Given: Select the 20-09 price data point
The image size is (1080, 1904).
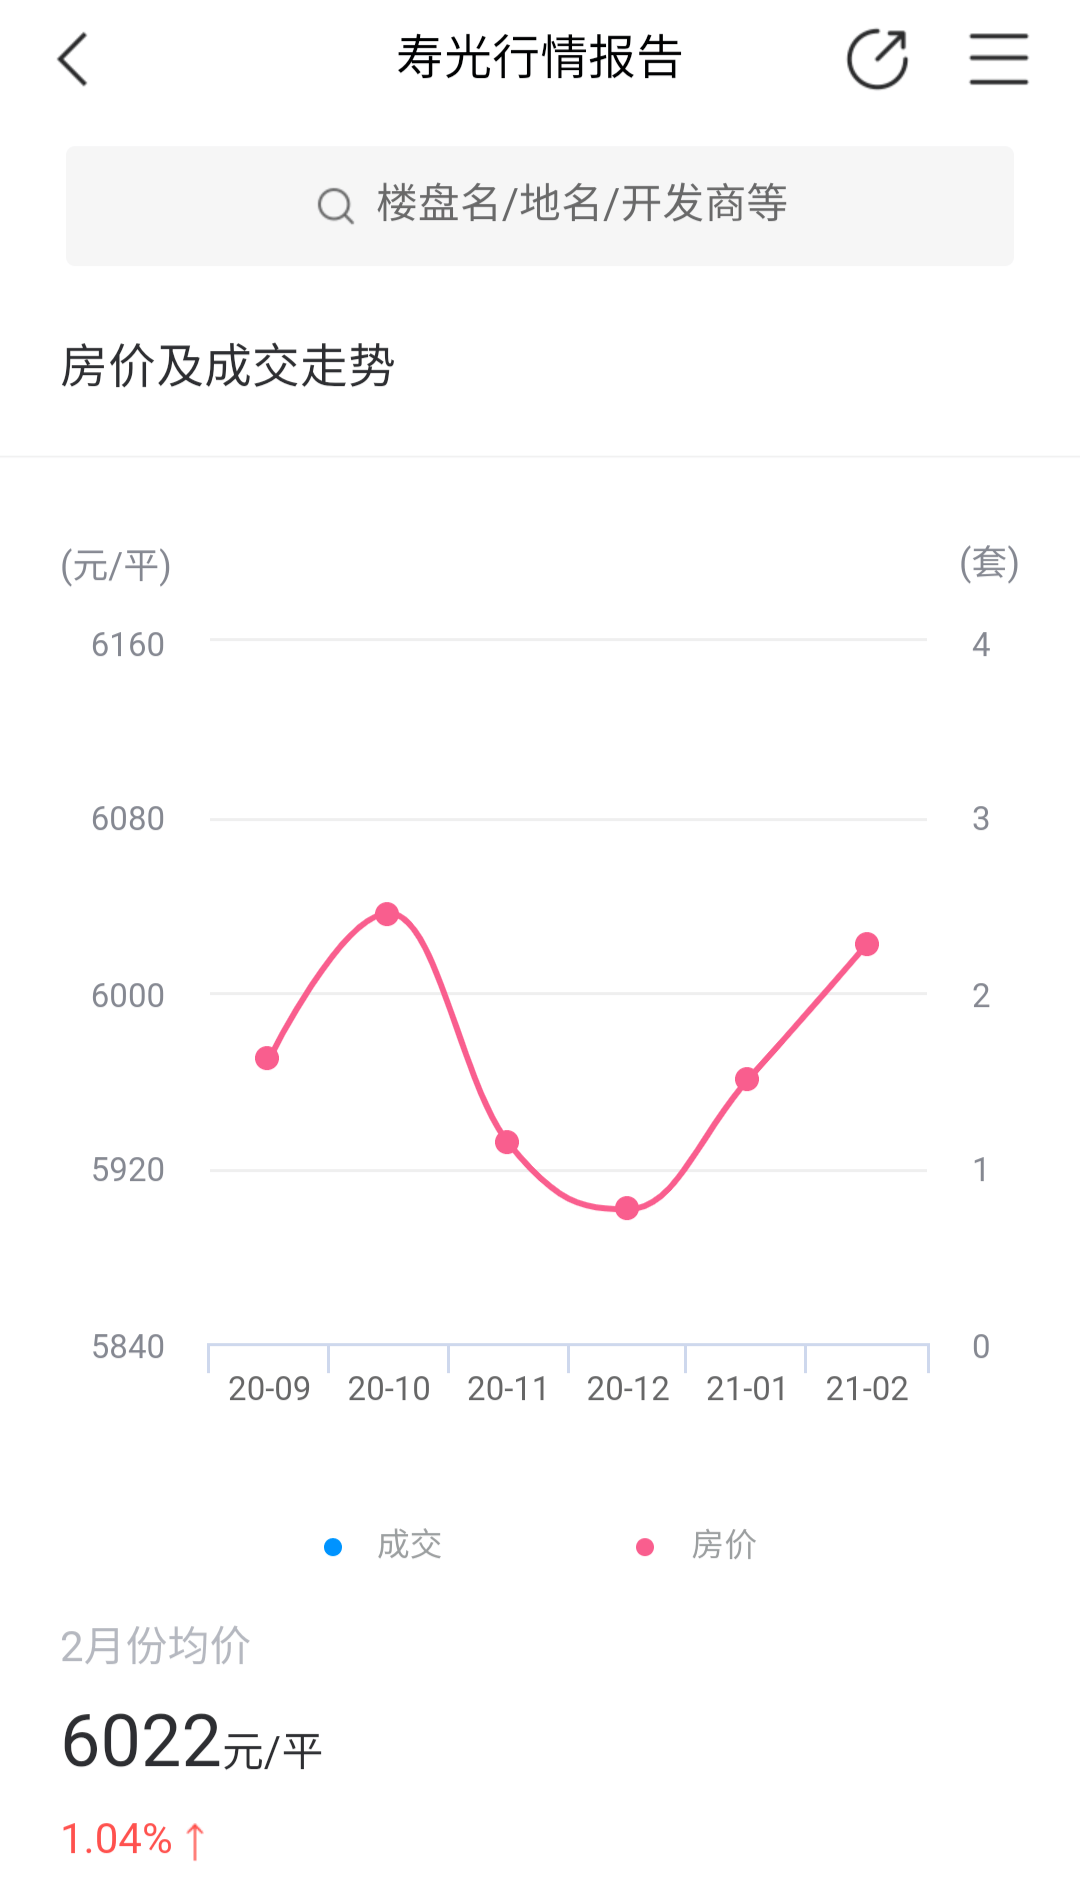Looking at the screenshot, I should click(267, 1058).
